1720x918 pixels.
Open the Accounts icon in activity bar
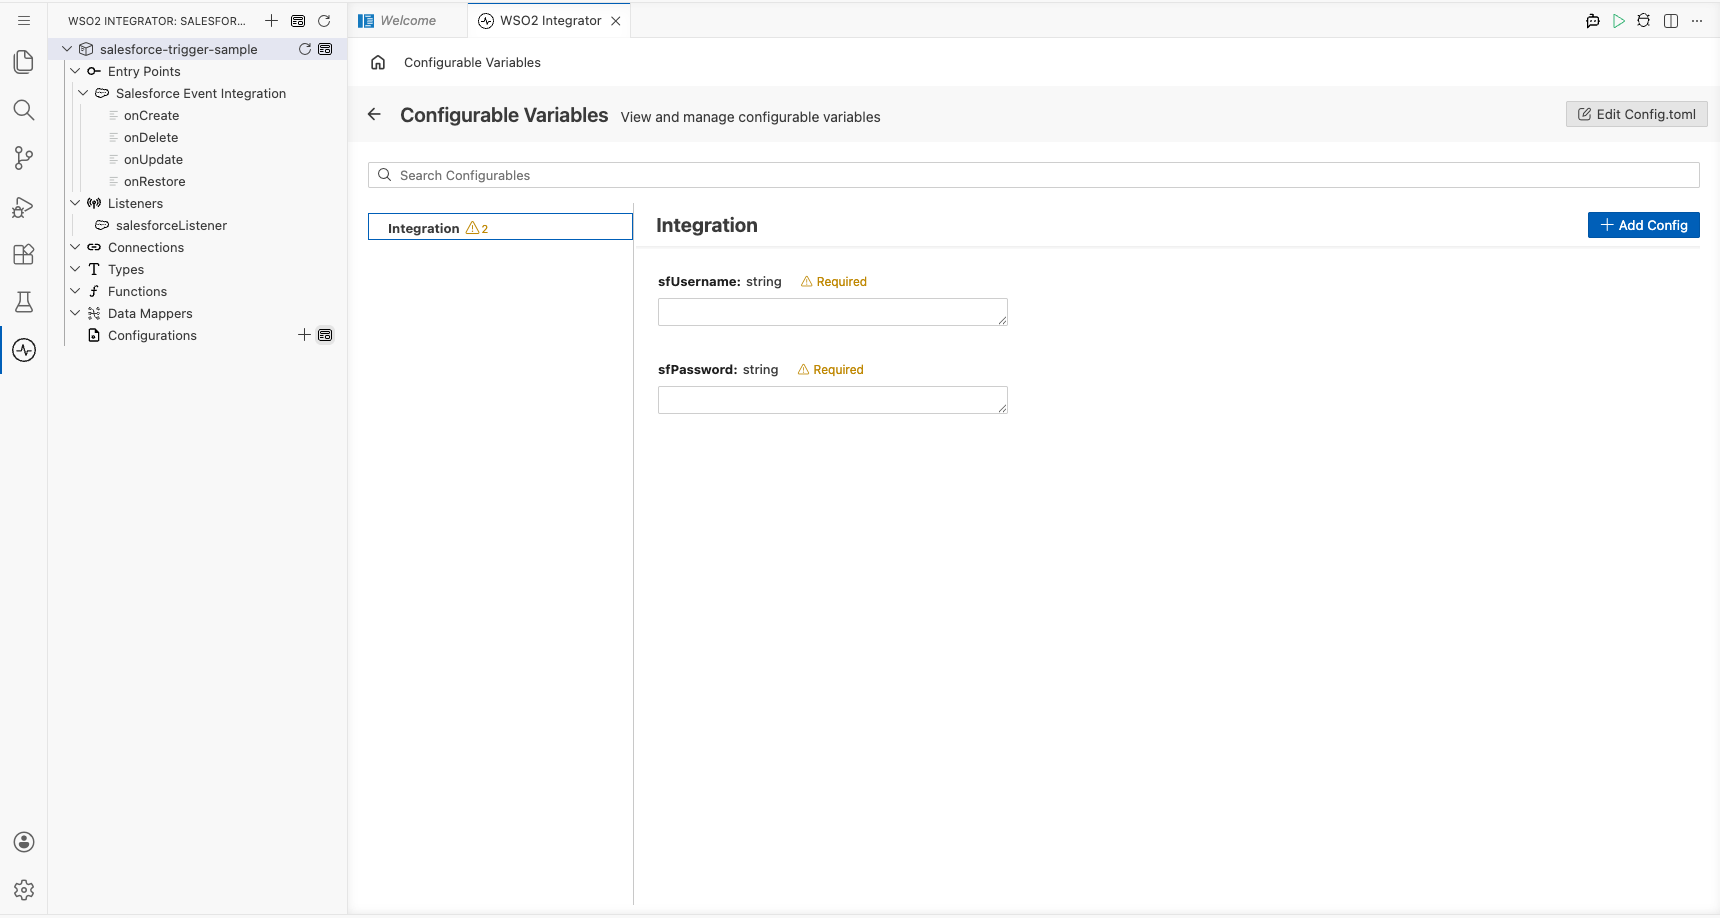pyautogui.click(x=24, y=842)
